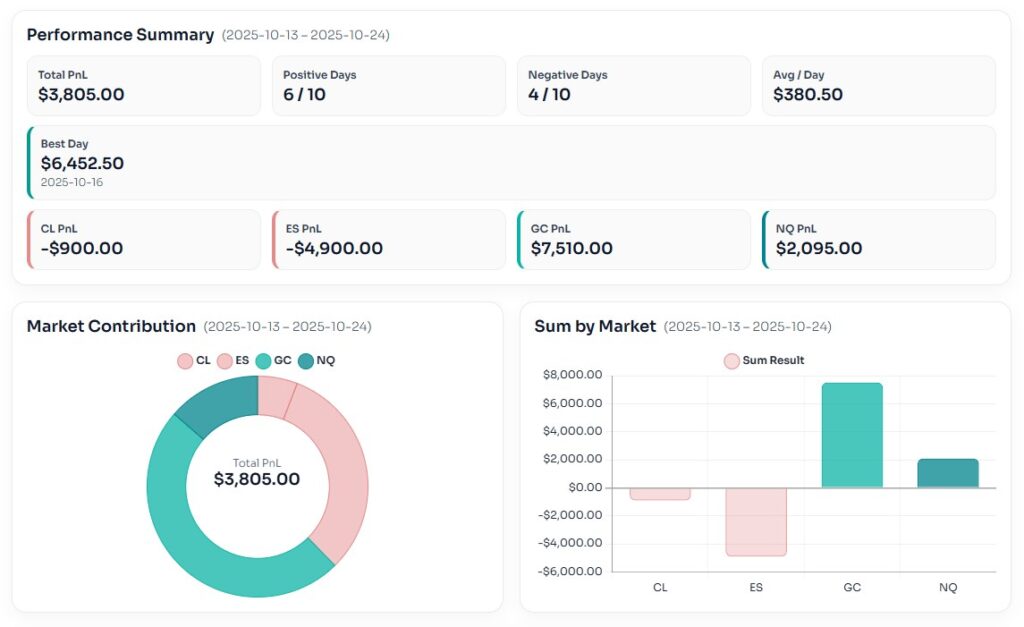Click the Negative Days card
Screen dimensions: 1024x627
tap(633, 86)
